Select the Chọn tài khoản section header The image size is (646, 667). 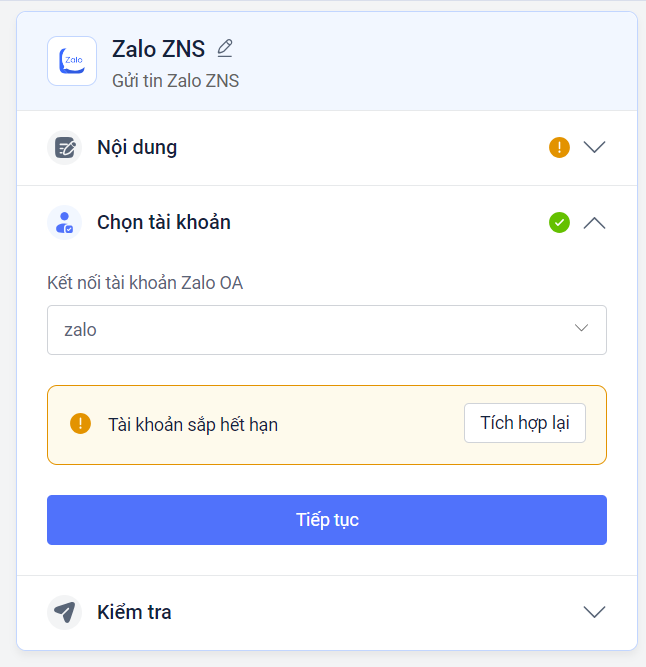(x=164, y=222)
